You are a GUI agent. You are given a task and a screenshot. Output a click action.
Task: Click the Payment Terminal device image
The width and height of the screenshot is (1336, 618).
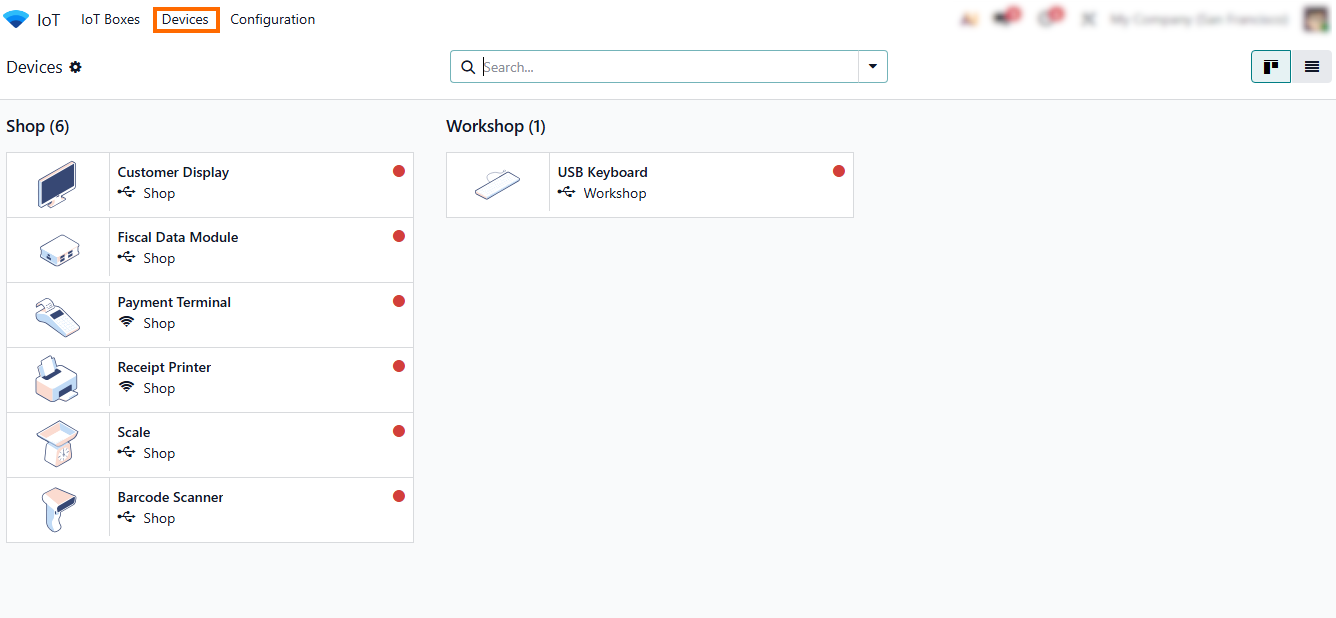click(57, 315)
